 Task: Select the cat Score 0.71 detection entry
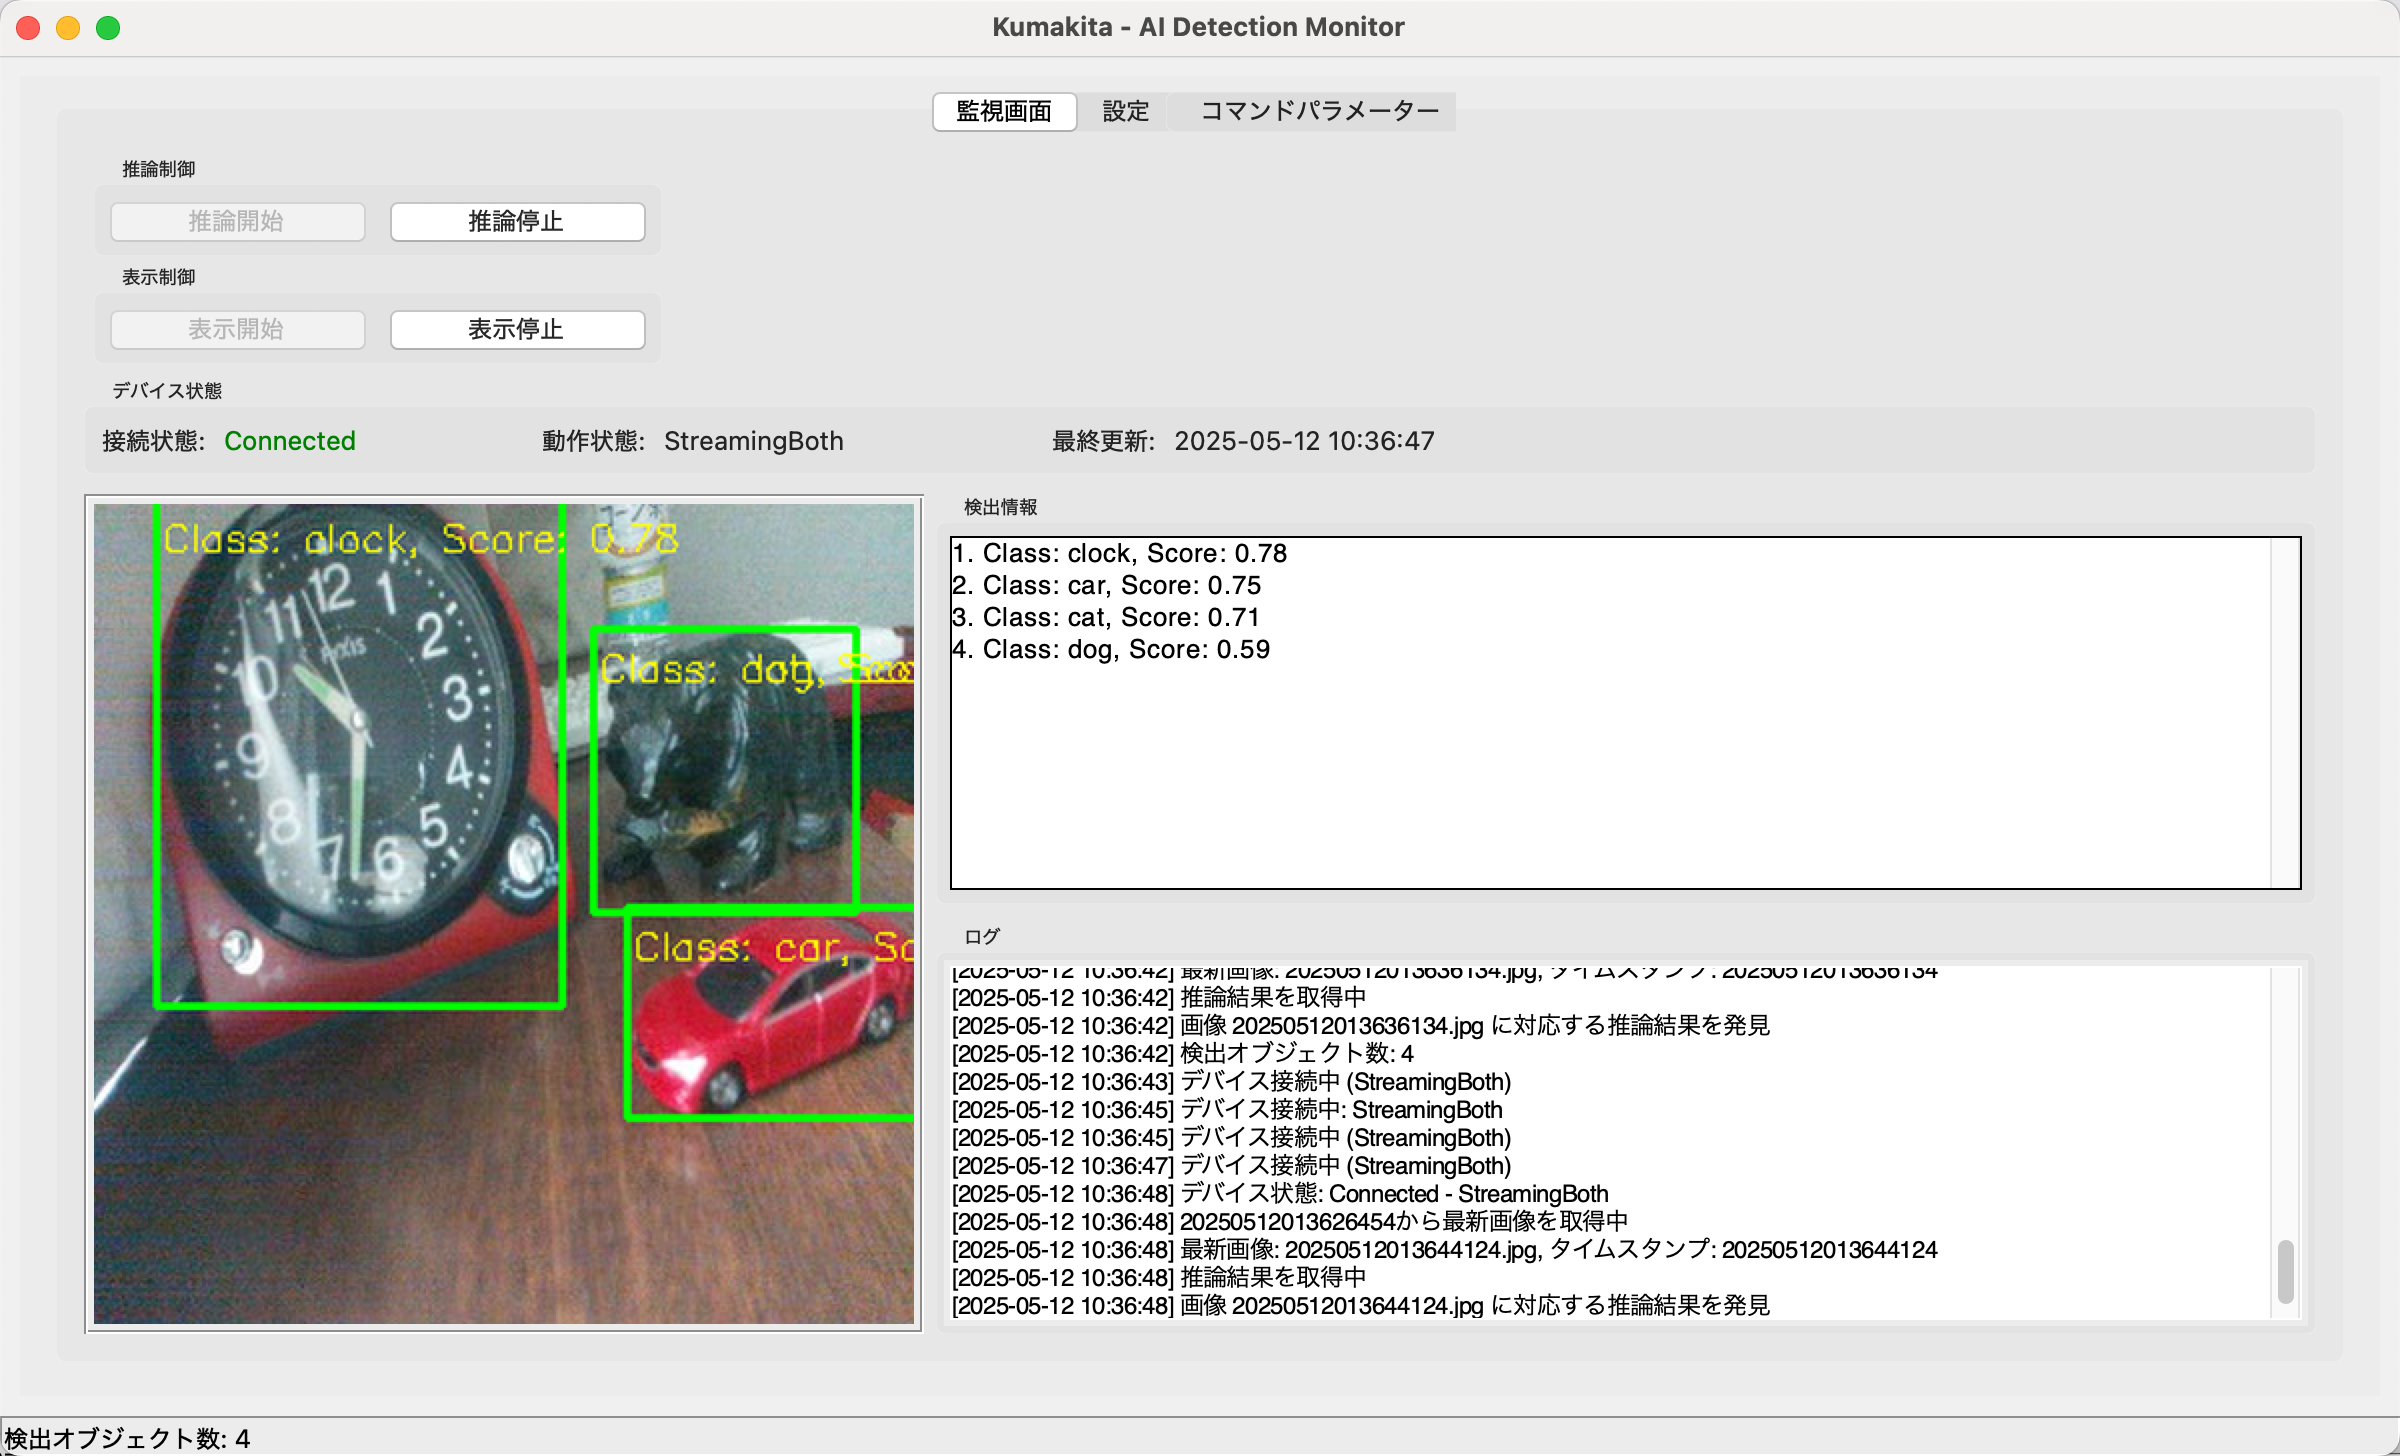[1106, 617]
